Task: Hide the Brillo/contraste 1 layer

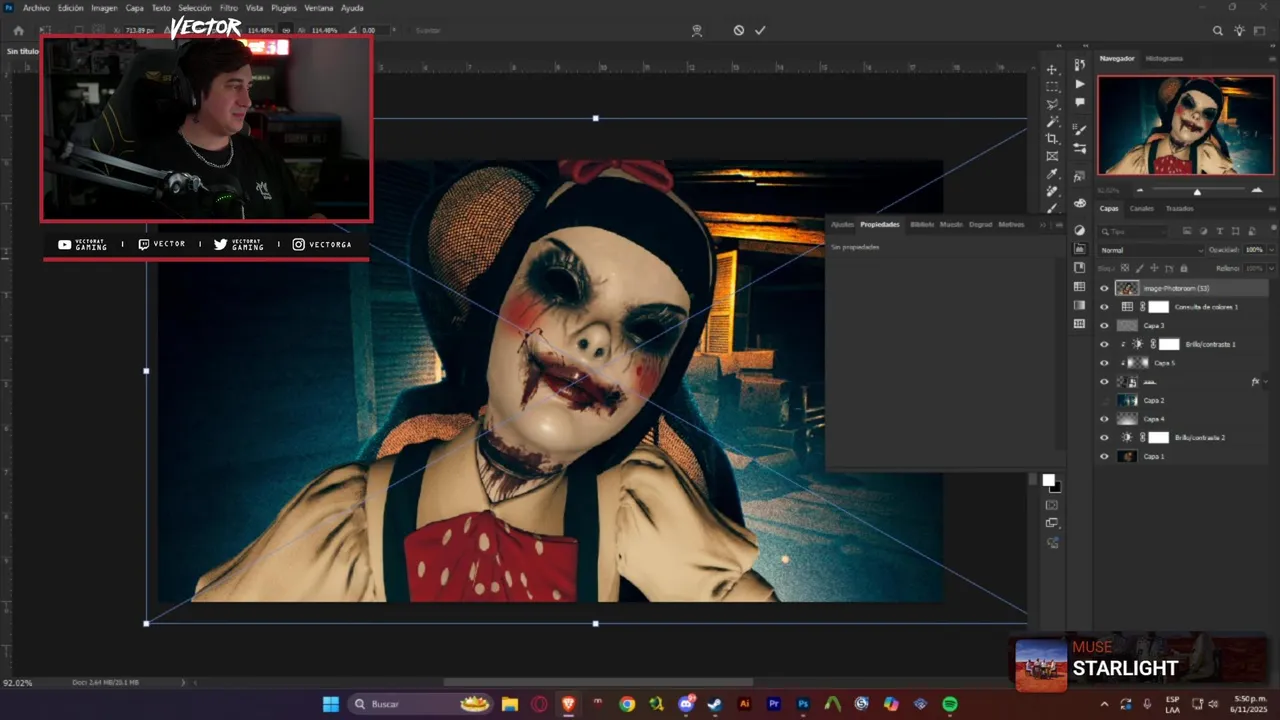Action: coord(1104,344)
